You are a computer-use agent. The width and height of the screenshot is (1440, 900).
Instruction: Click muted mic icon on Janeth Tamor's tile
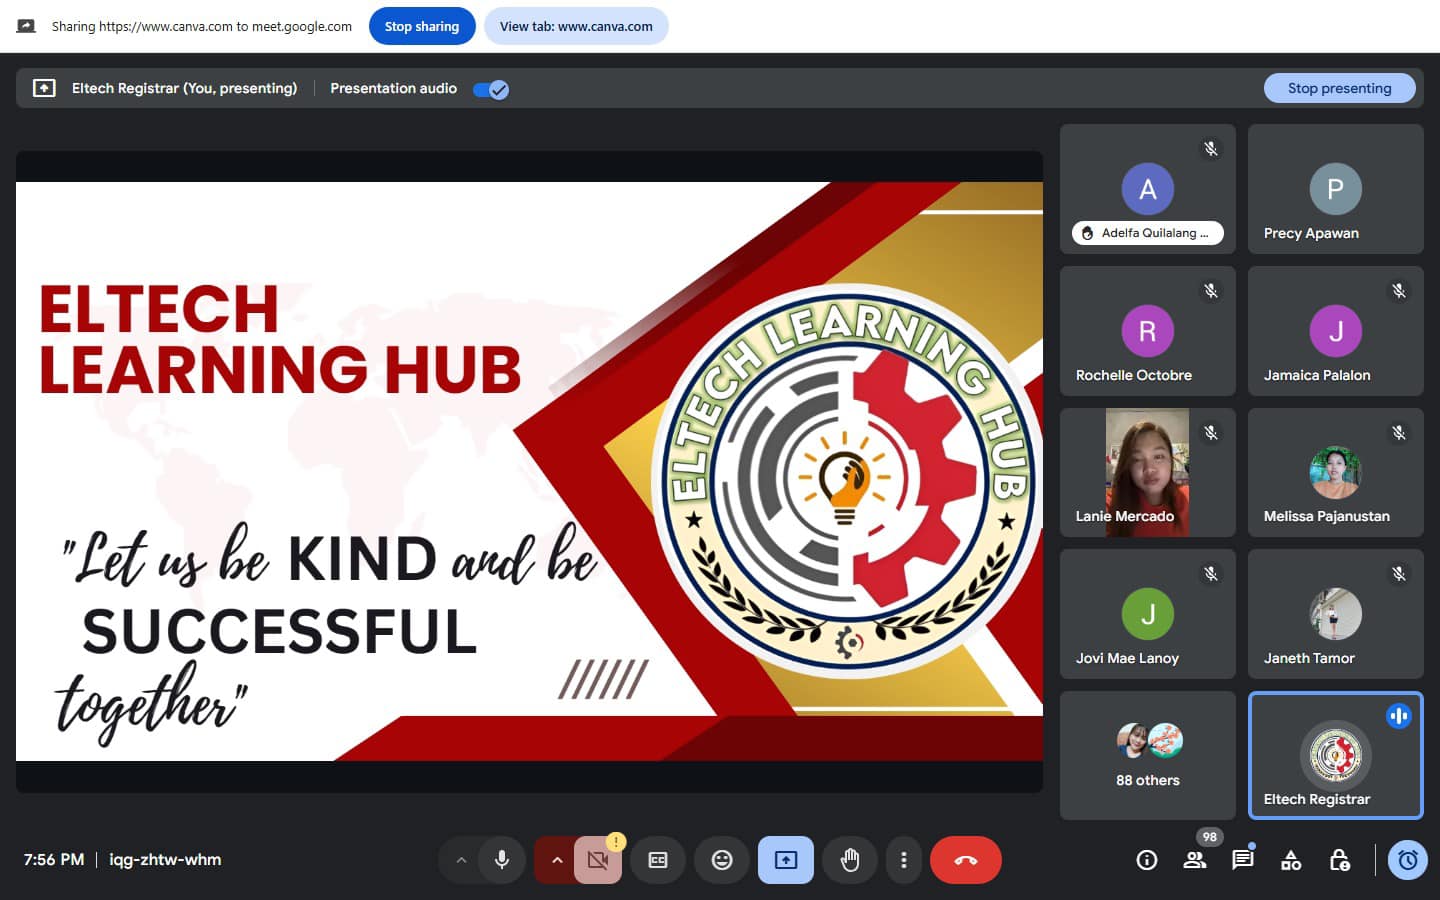pyautogui.click(x=1399, y=574)
